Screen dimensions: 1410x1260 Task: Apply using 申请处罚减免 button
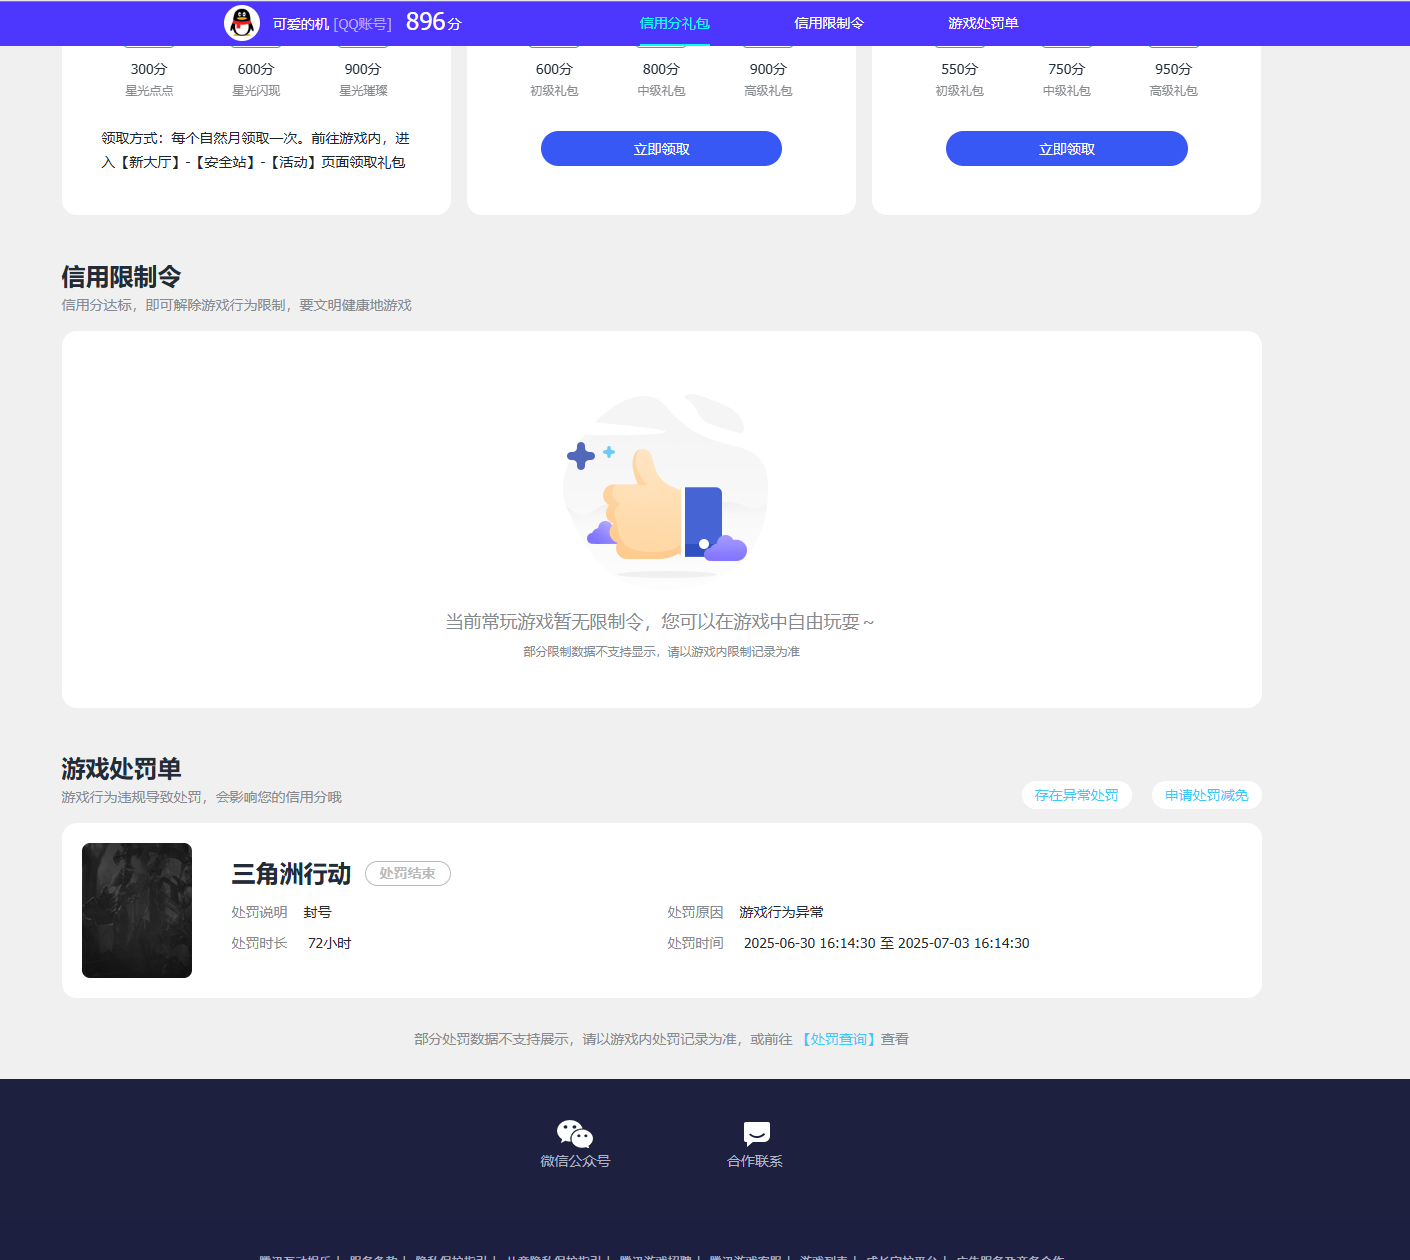1207,795
